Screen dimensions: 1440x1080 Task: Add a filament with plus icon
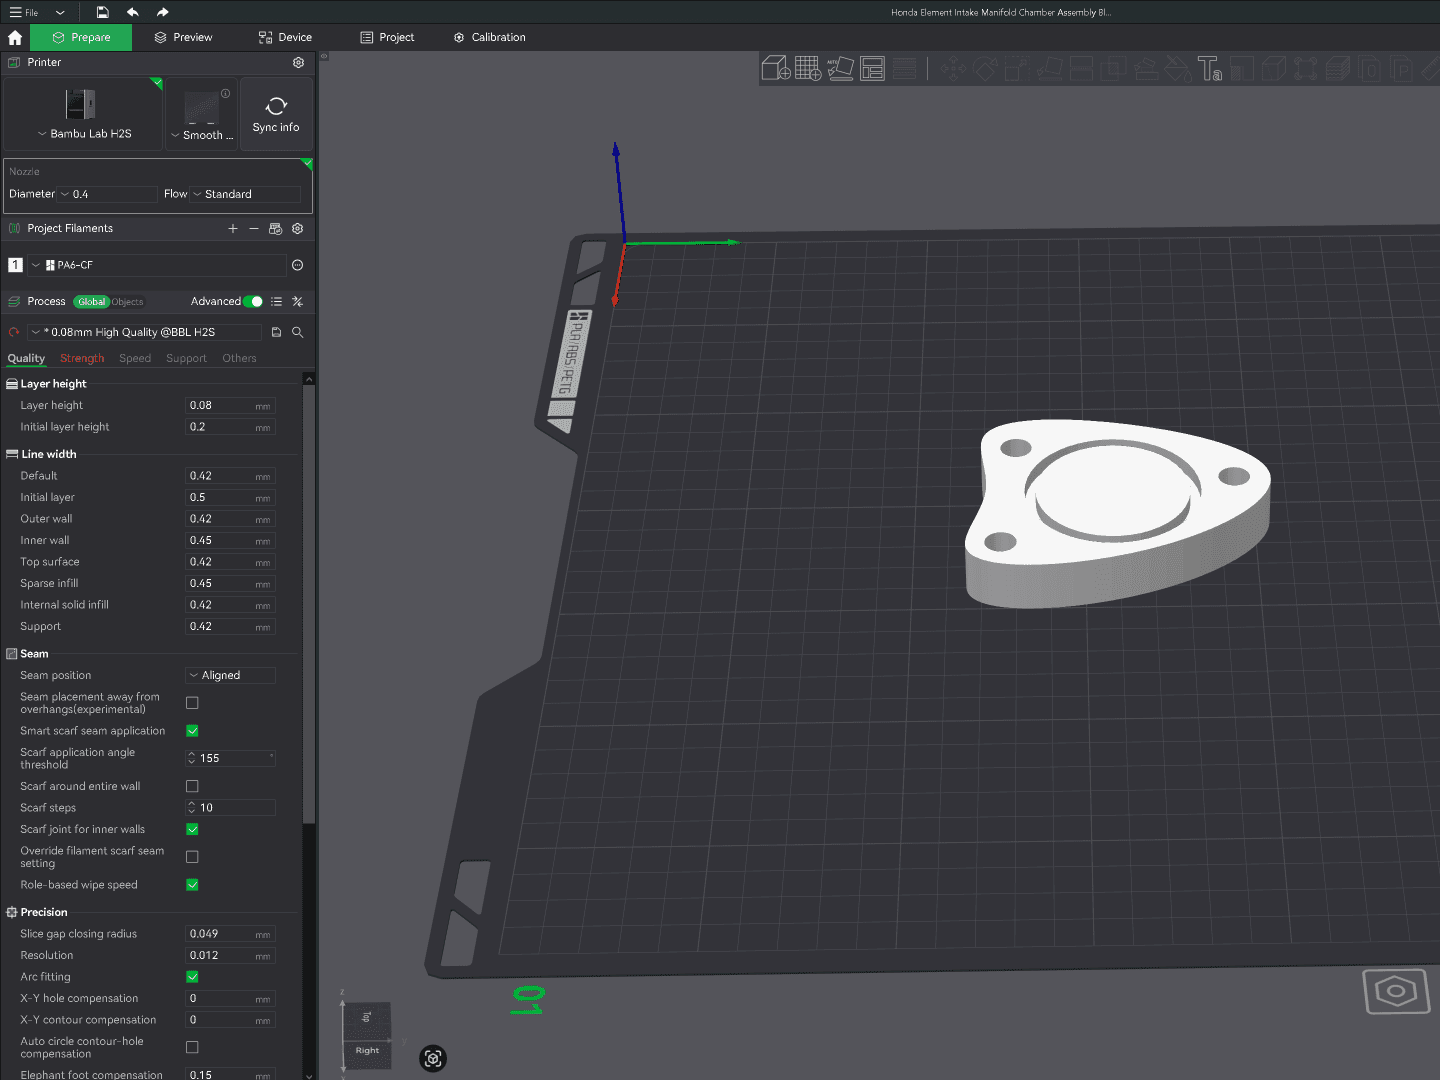tap(233, 229)
